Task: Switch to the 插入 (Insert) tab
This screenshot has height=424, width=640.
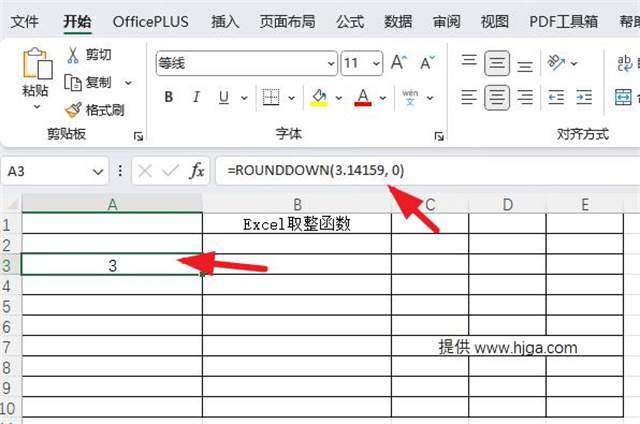Action: point(225,21)
